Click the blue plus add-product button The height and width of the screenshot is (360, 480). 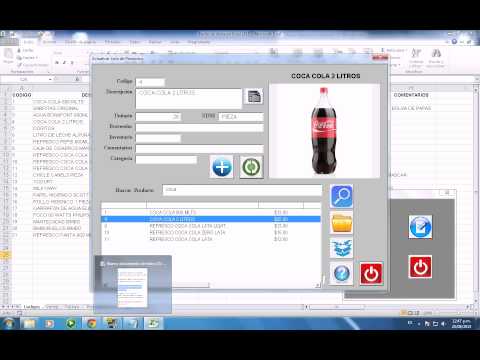[222, 167]
